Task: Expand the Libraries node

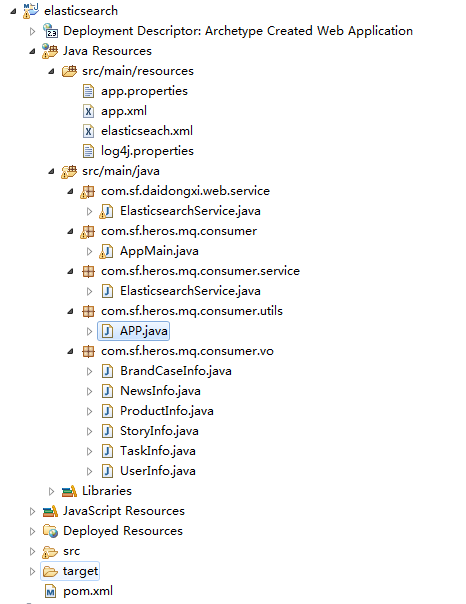Action: click(51, 492)
